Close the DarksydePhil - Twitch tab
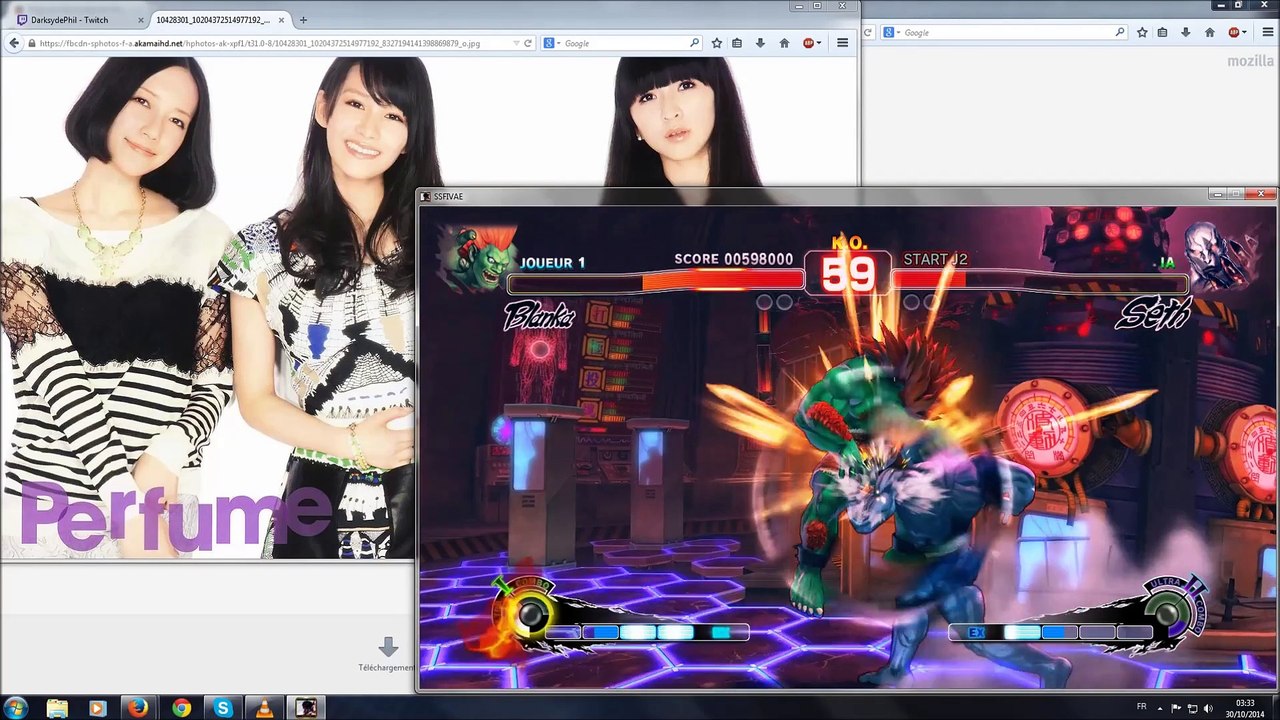Screen dimensions: 1280x720 (x=139, y=20)
